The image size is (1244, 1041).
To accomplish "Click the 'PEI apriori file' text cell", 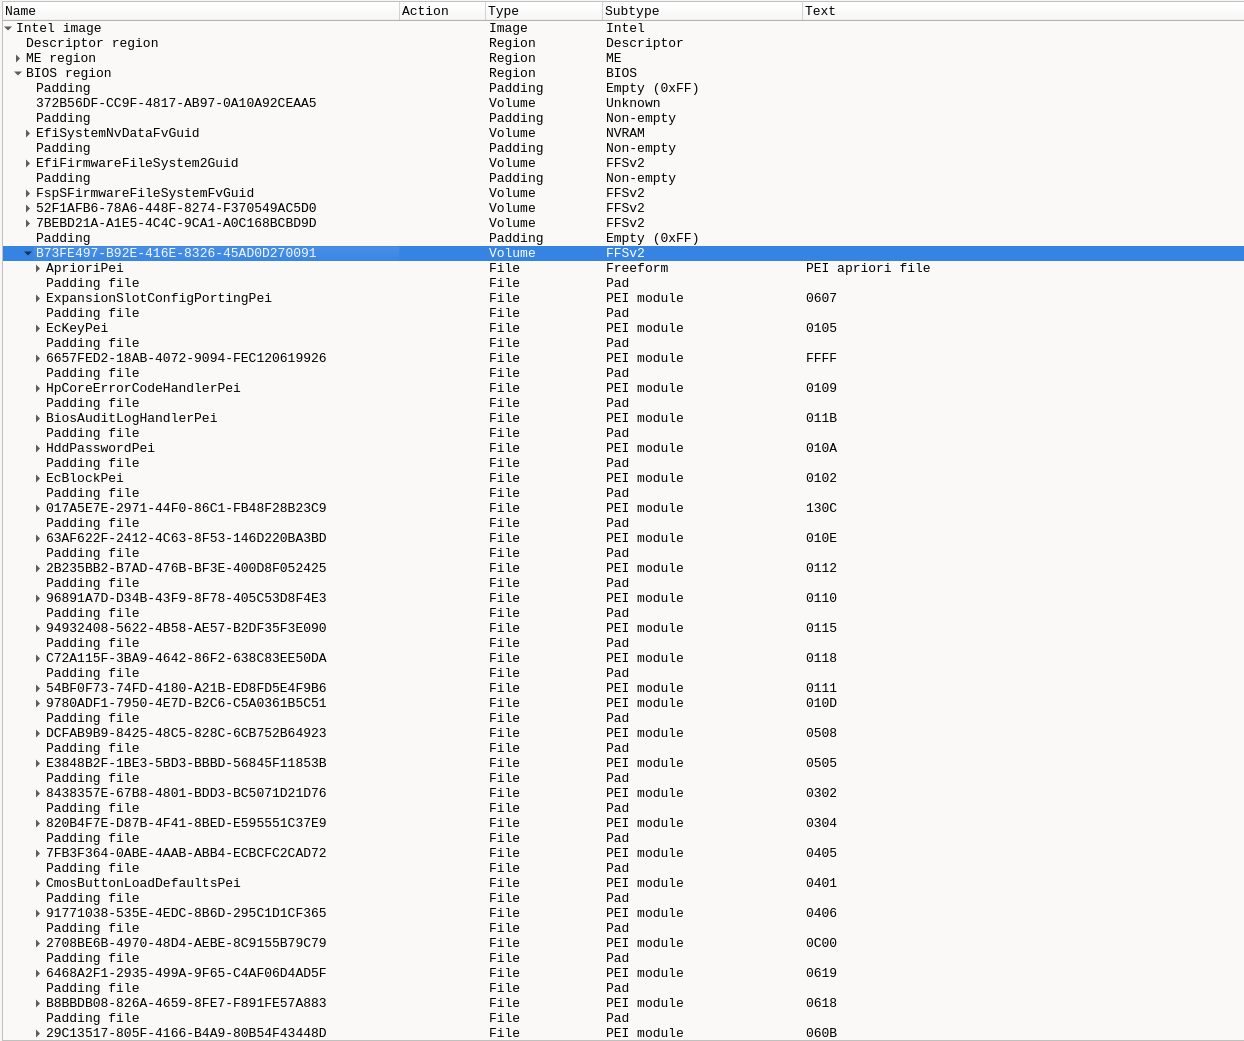I will click(868, 268).
